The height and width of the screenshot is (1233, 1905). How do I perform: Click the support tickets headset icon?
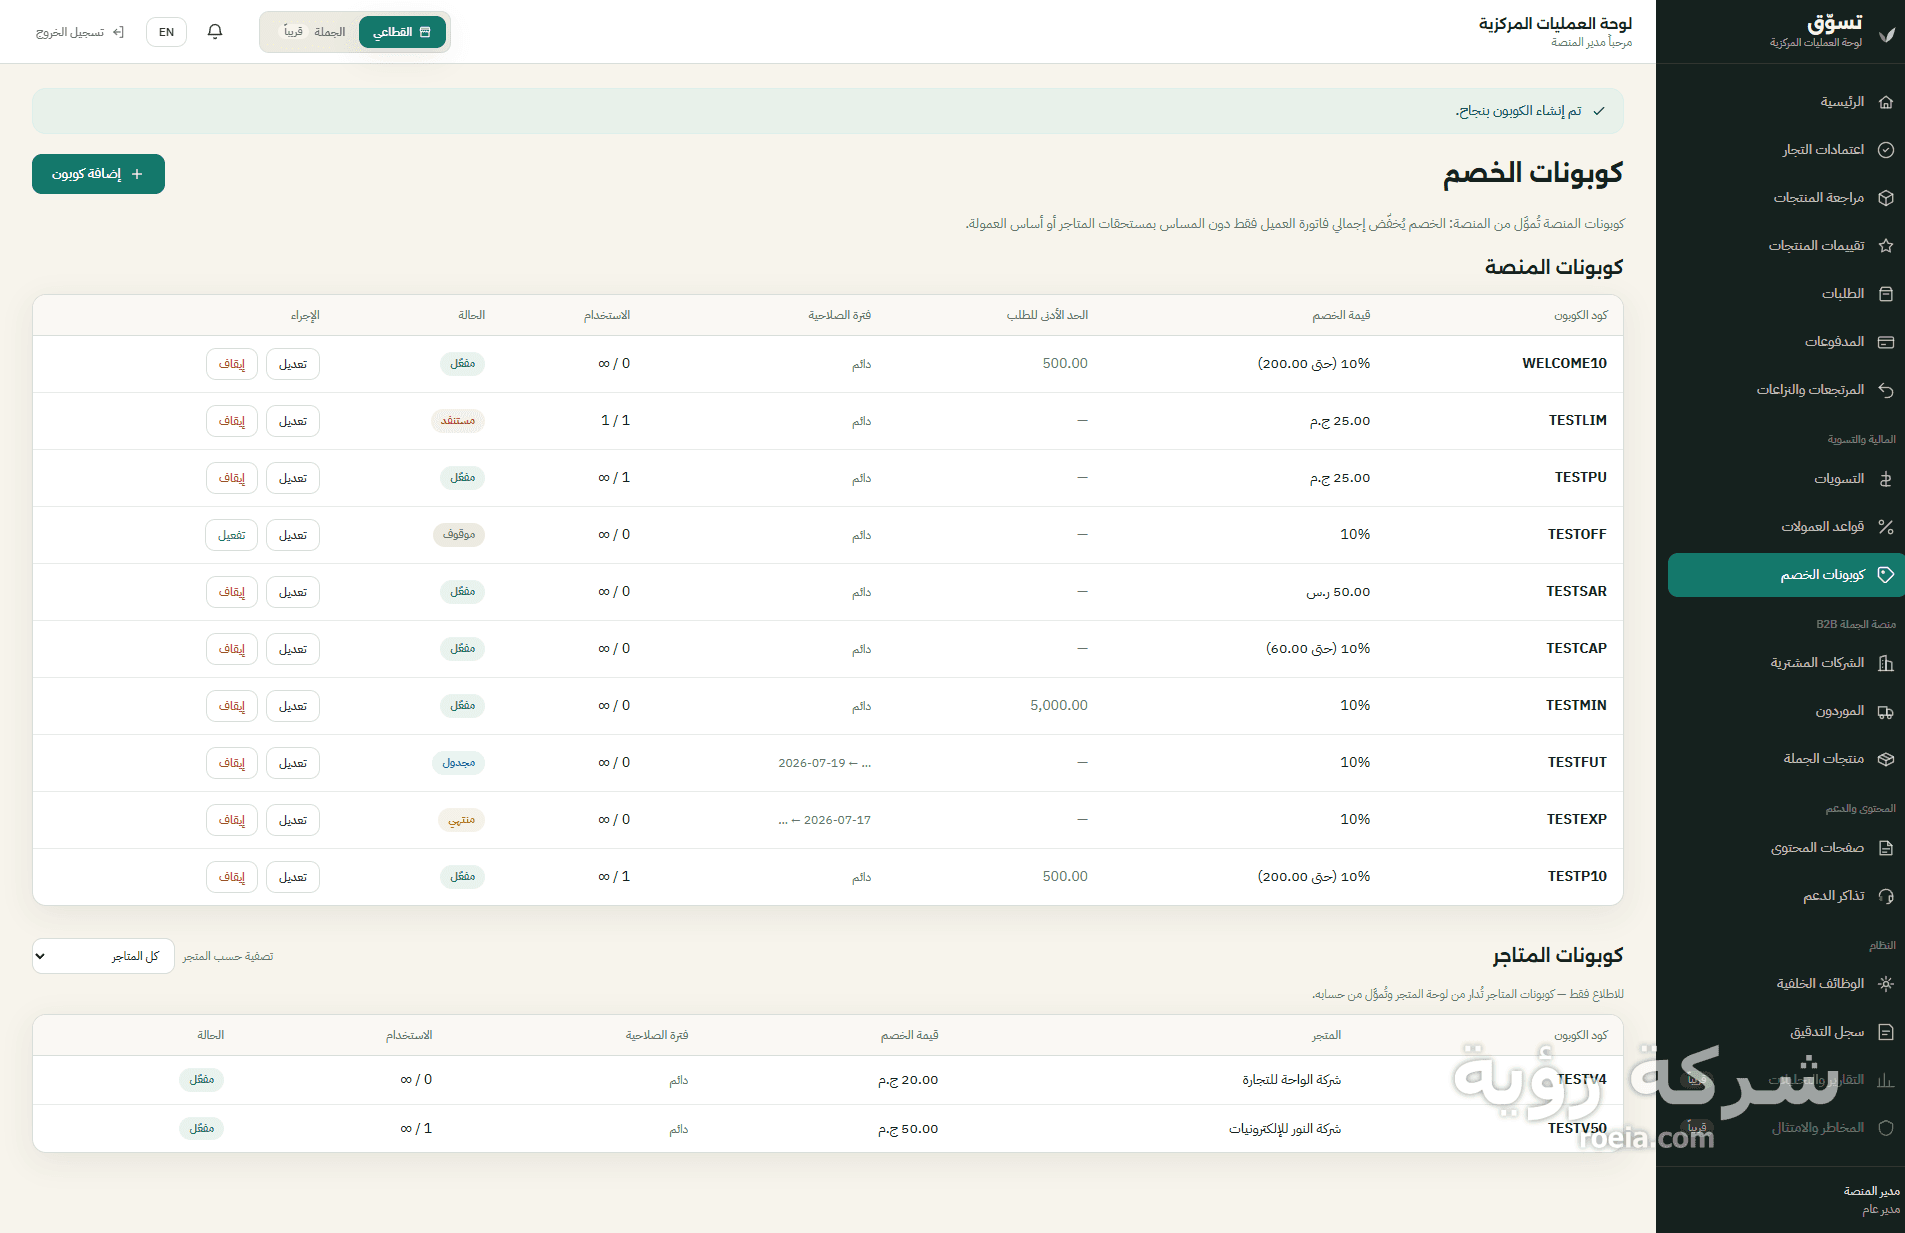click(x=1885, y=896)
